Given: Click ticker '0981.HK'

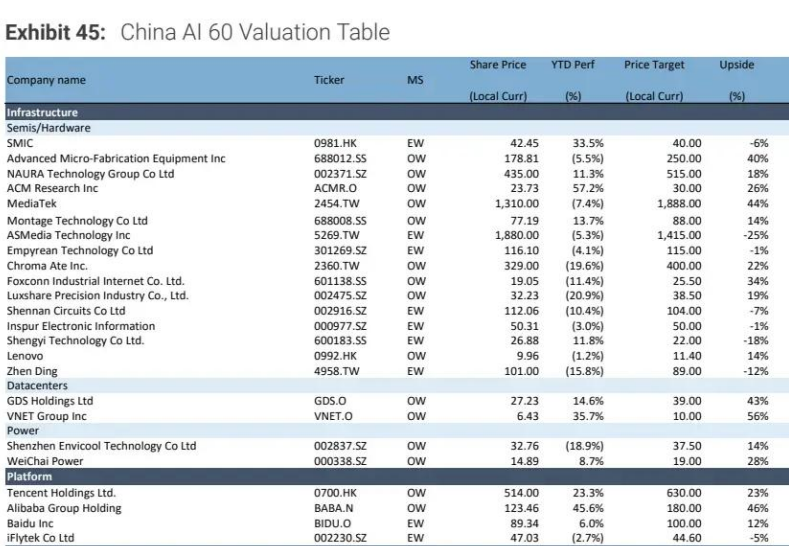Looking at the screenshot, I should (335, 143).
